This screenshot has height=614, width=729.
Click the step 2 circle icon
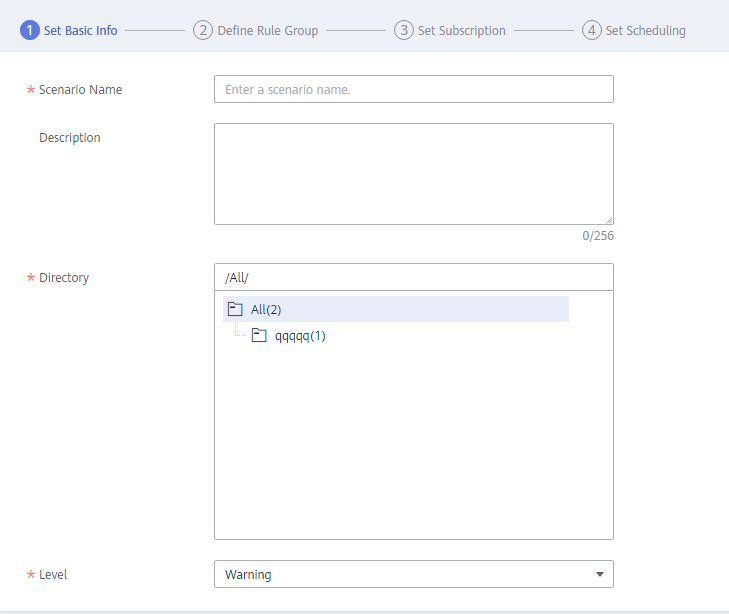(203, 30)
